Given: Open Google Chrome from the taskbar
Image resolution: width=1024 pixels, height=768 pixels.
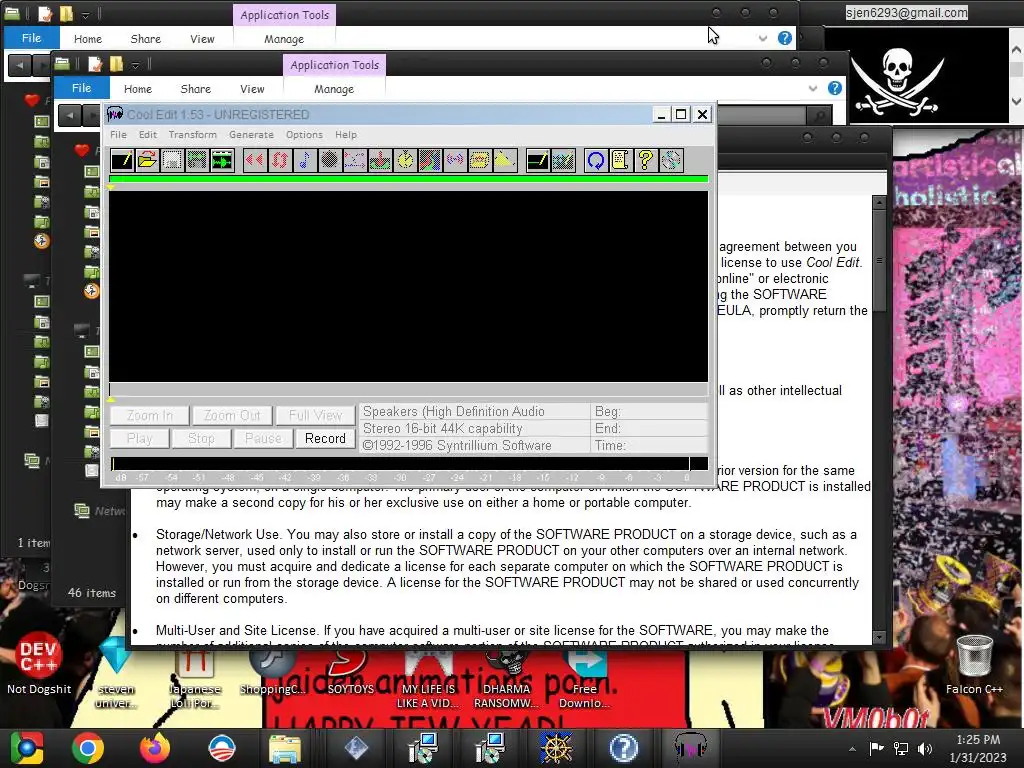Looking at the screenshot, I should click(88, 748).
